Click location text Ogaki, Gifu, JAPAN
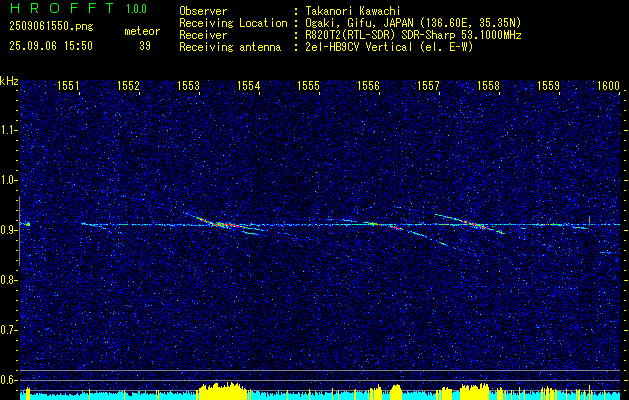 coord(359,23)
